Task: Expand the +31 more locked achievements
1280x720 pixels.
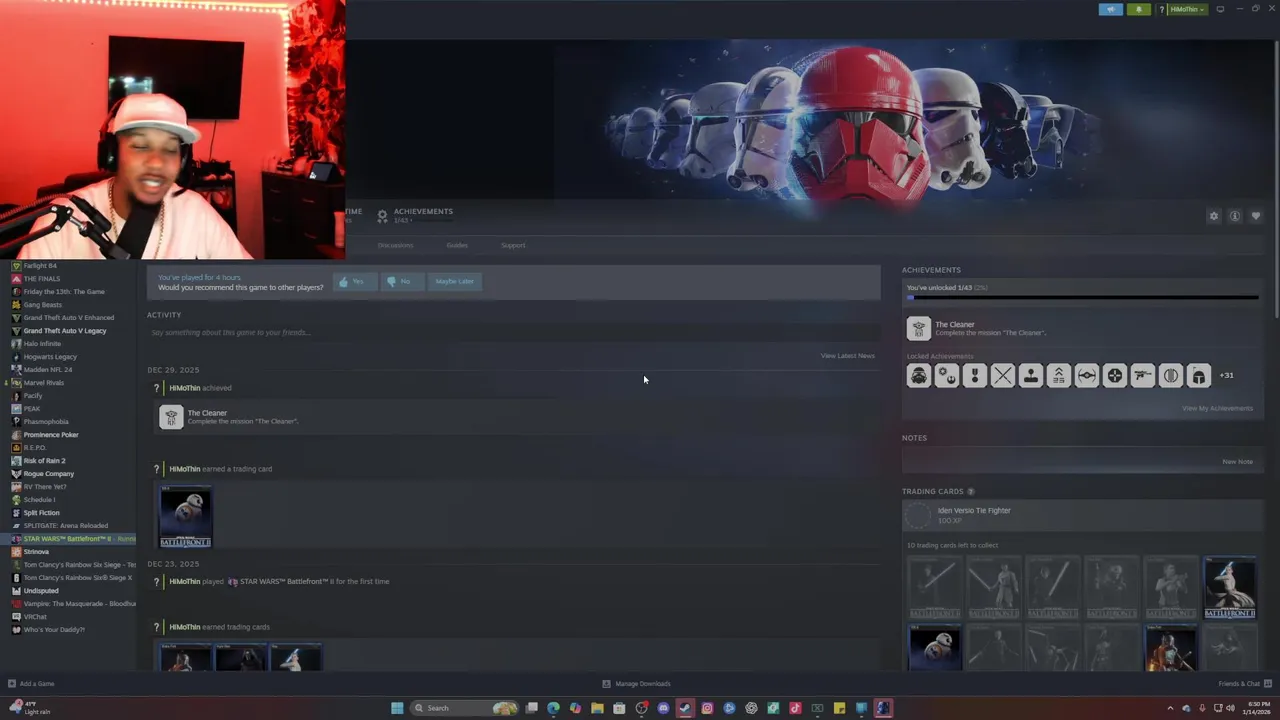Action: (1227, 376)
